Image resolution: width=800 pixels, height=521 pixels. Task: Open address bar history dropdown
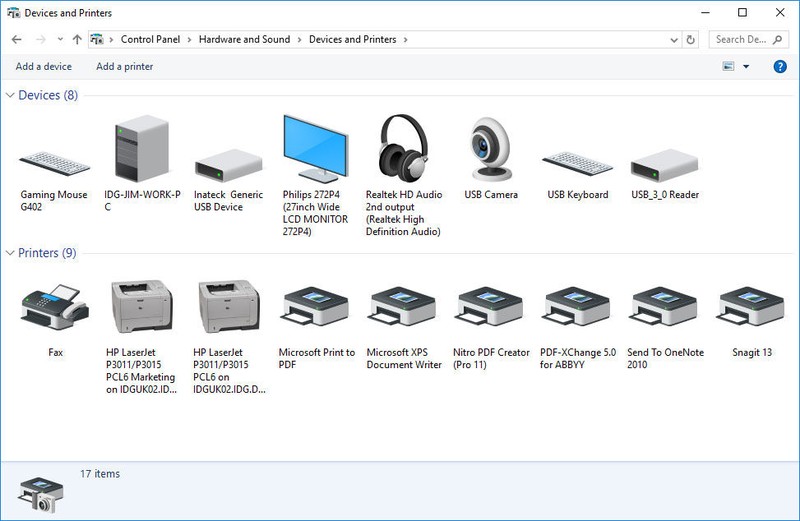click(675, 40)
